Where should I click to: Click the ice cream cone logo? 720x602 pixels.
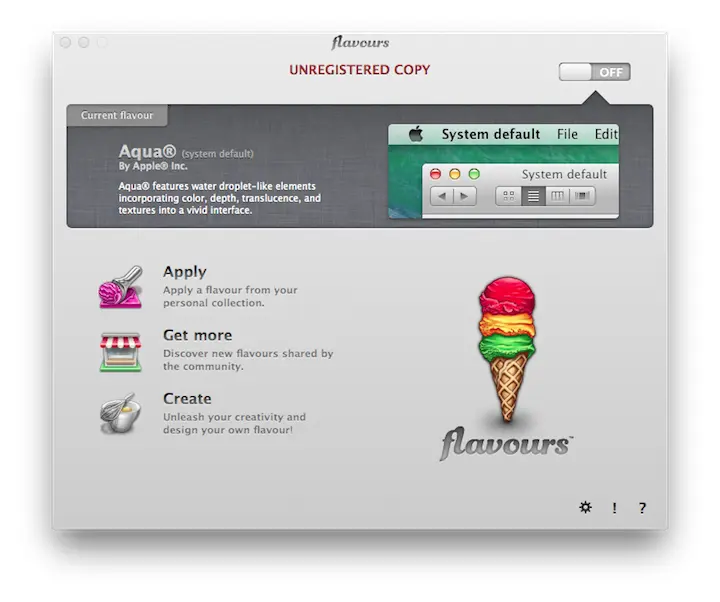[x=507, y=349]
